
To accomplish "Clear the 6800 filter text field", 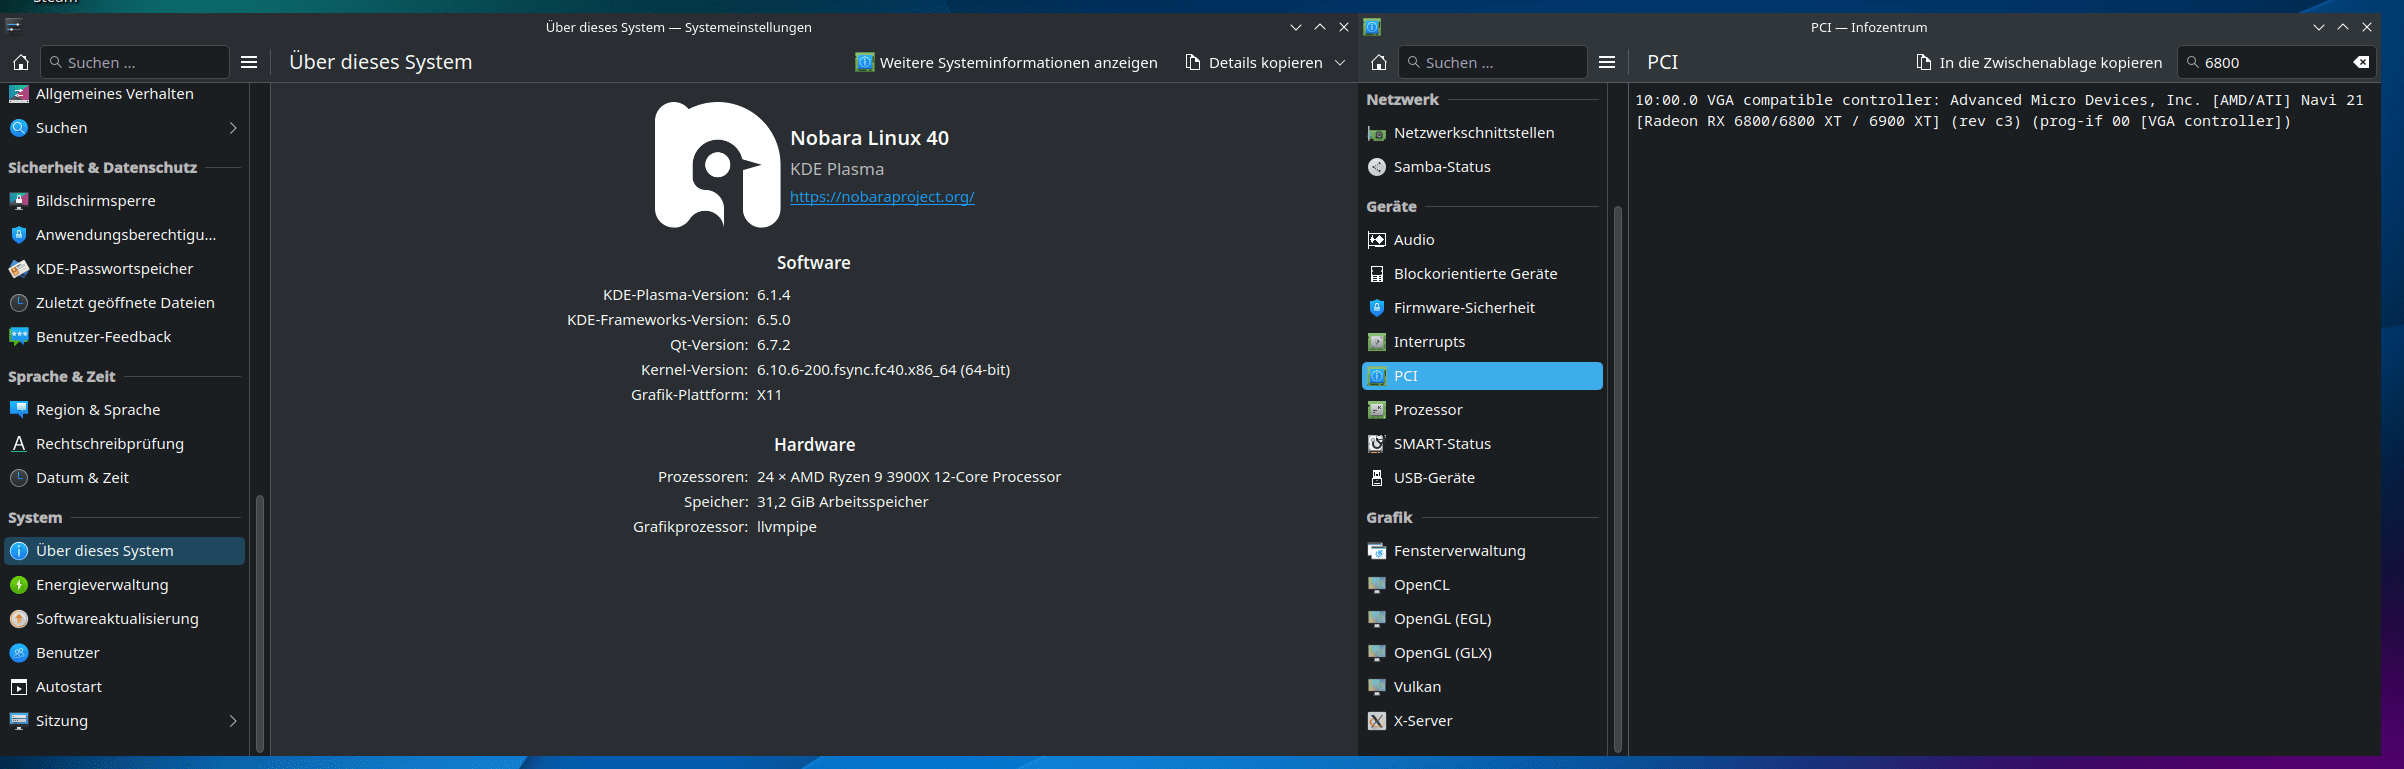I will point(2361,62).
